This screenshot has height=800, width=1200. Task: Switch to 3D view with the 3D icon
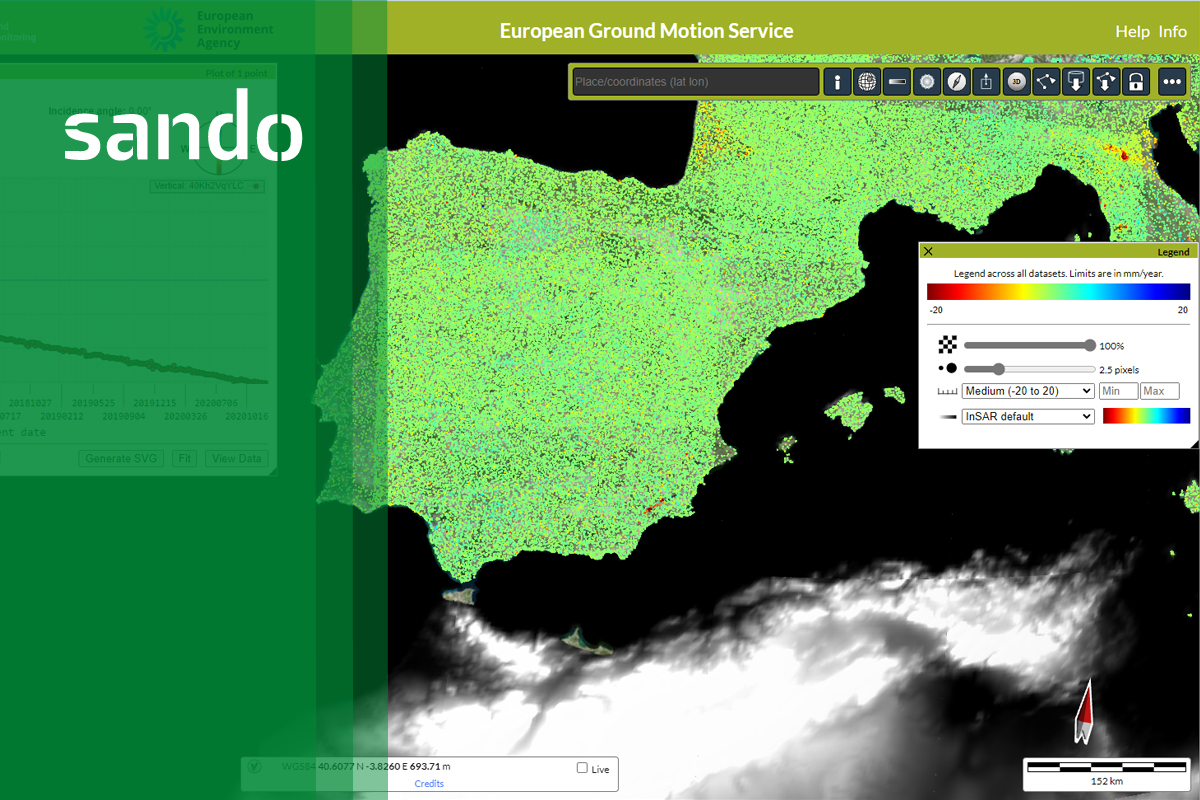click(x=1017, y=82)
